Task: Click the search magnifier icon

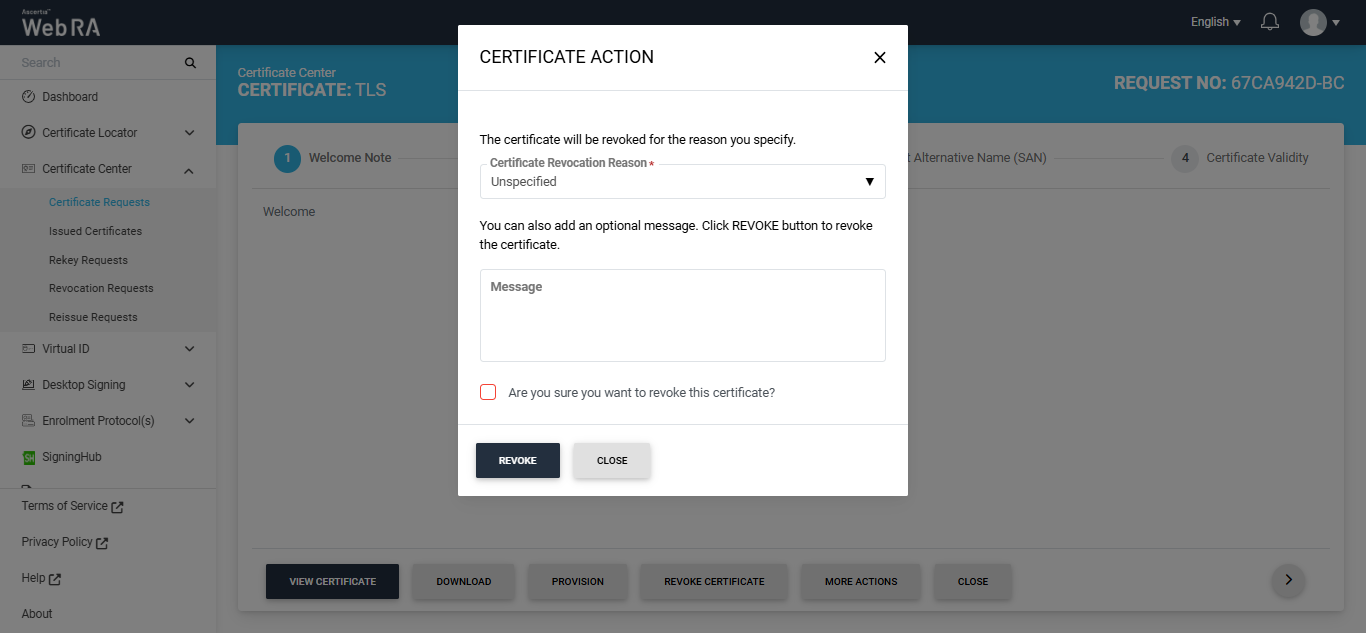Action: click(190, 63)
